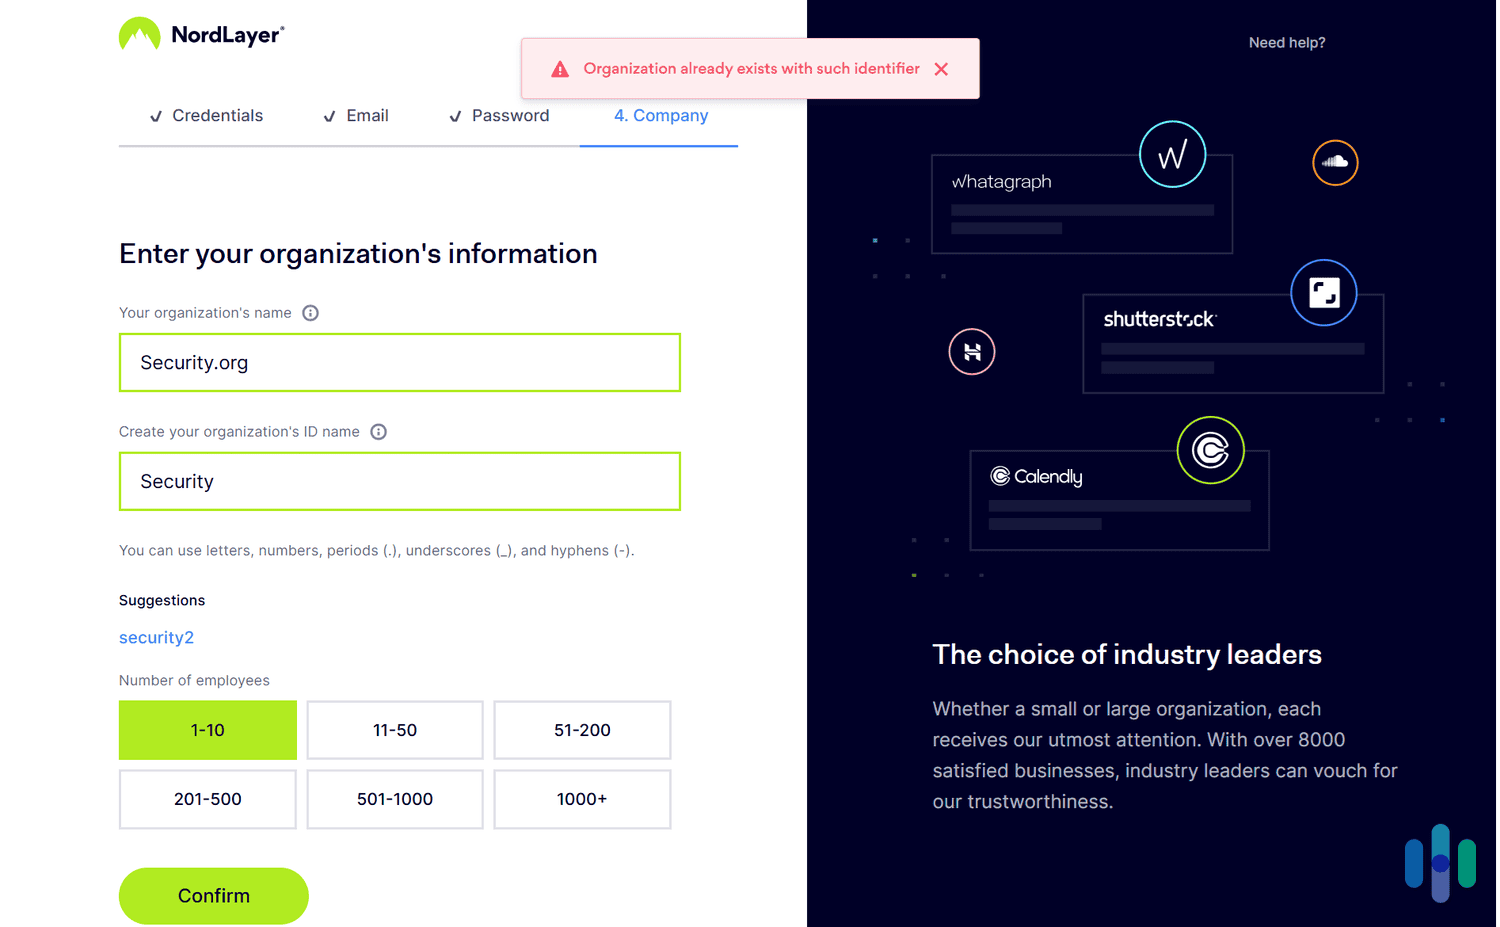Click the pink-circled H logo icon

971,352
